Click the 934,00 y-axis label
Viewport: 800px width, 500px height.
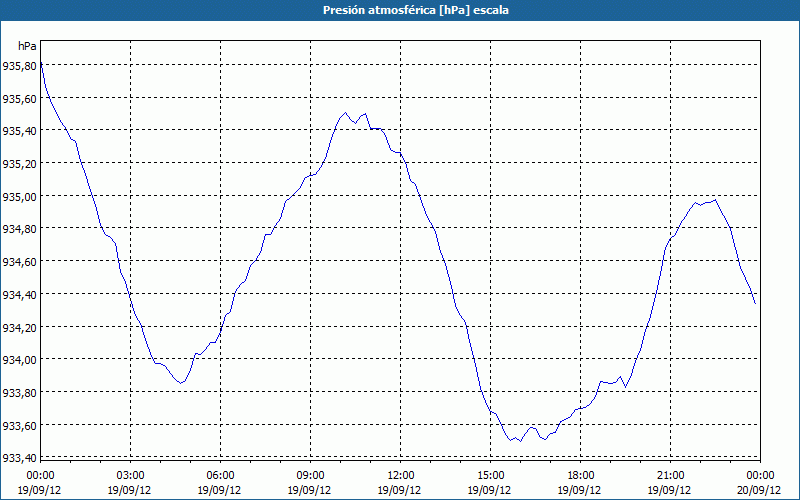point(19,360)
